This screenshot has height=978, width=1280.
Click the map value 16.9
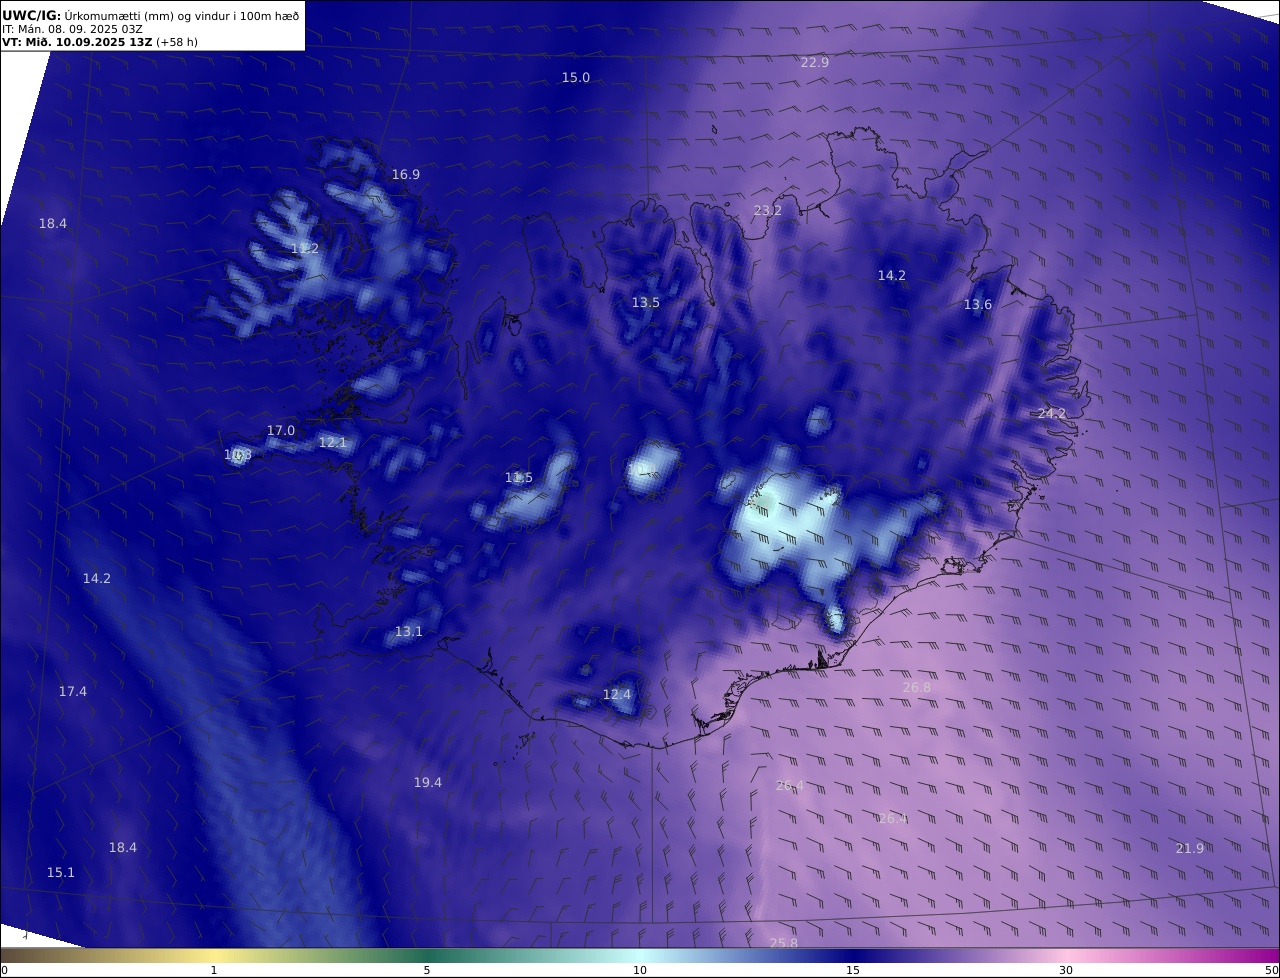[405, 174]
